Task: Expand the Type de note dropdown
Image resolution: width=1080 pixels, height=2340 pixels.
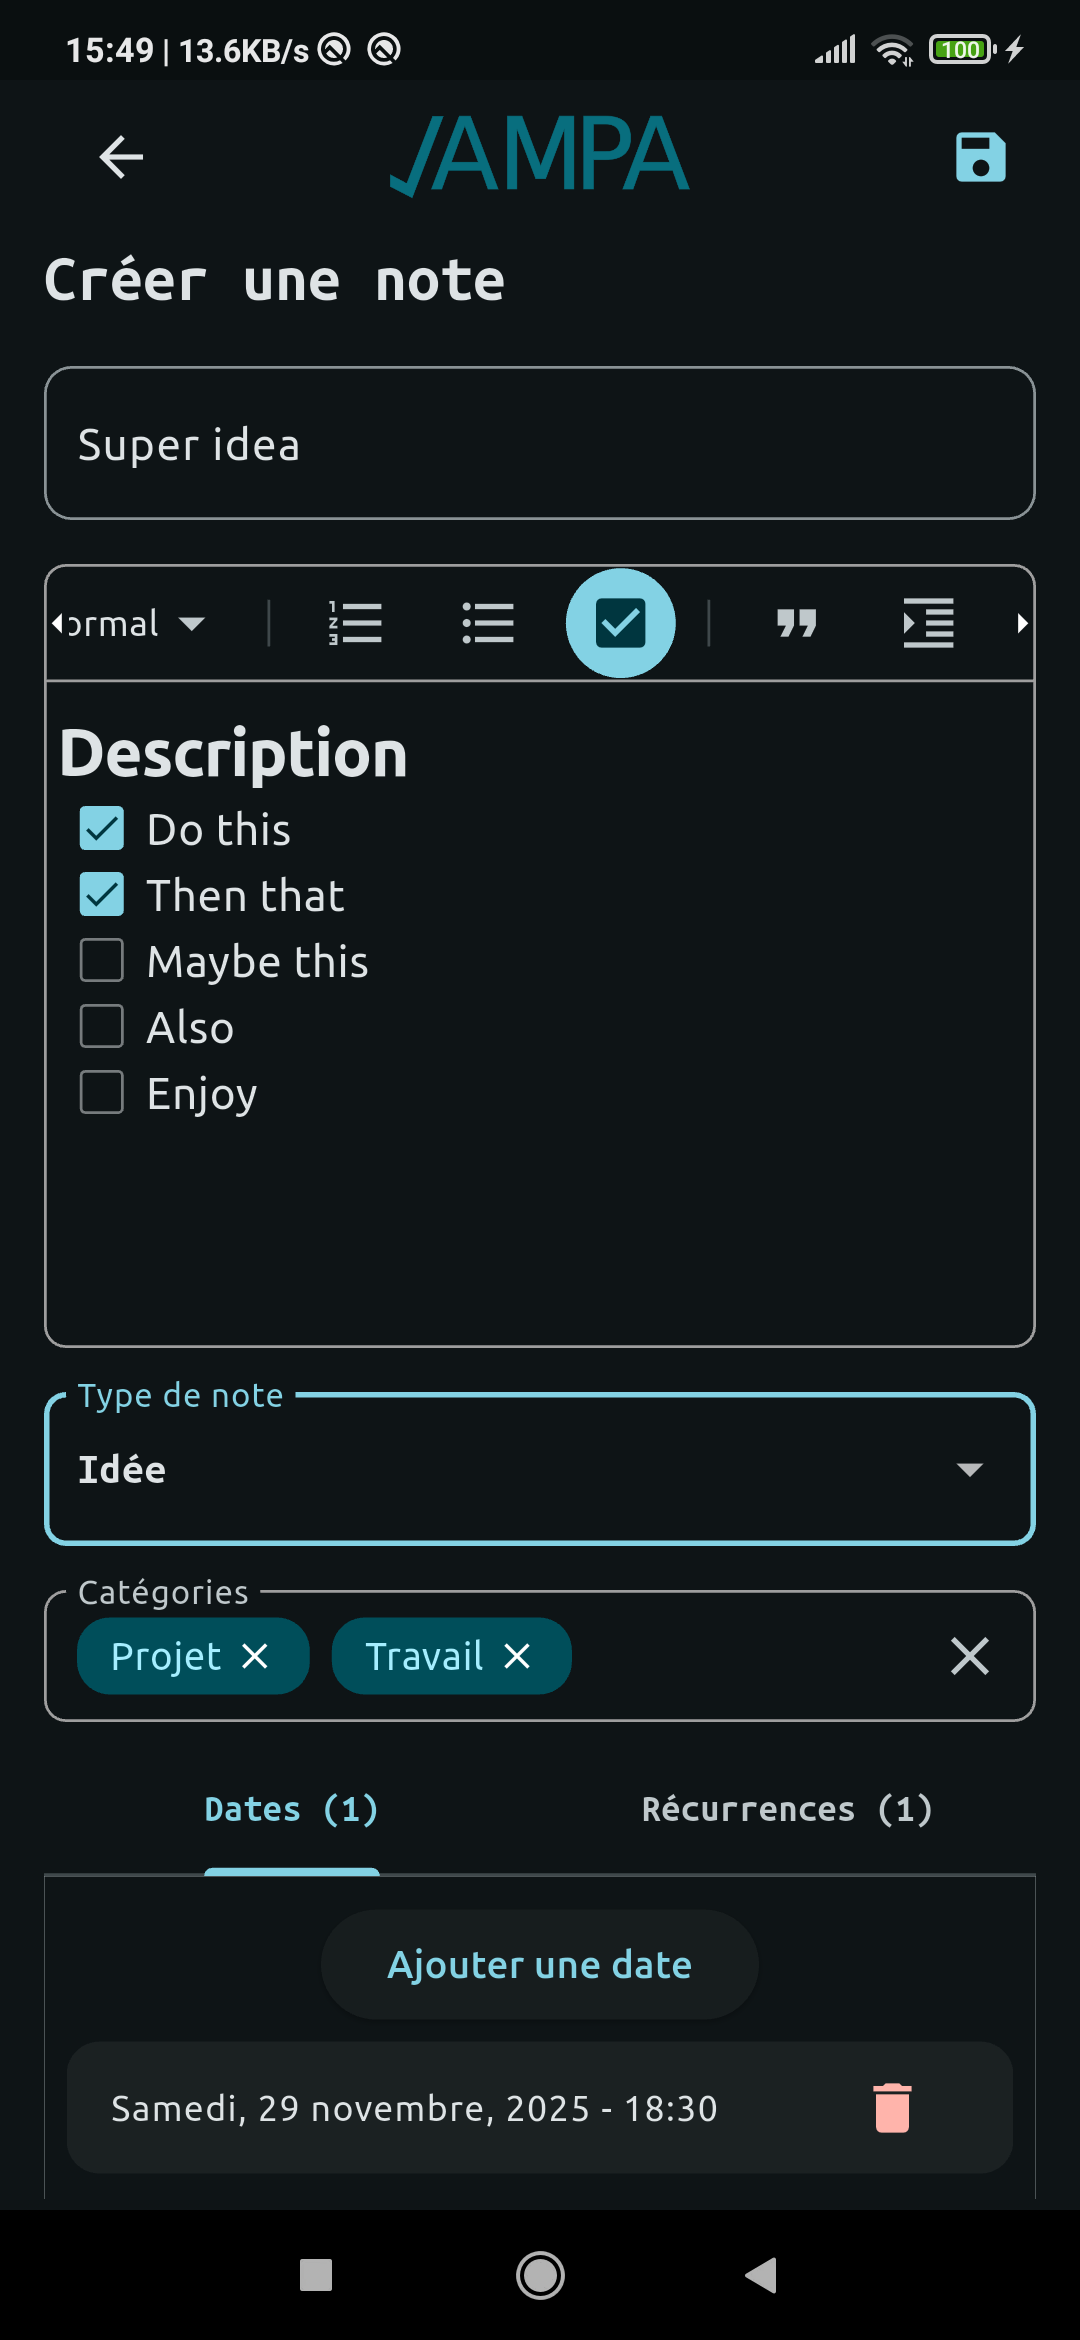Action: coord(540,1469)
